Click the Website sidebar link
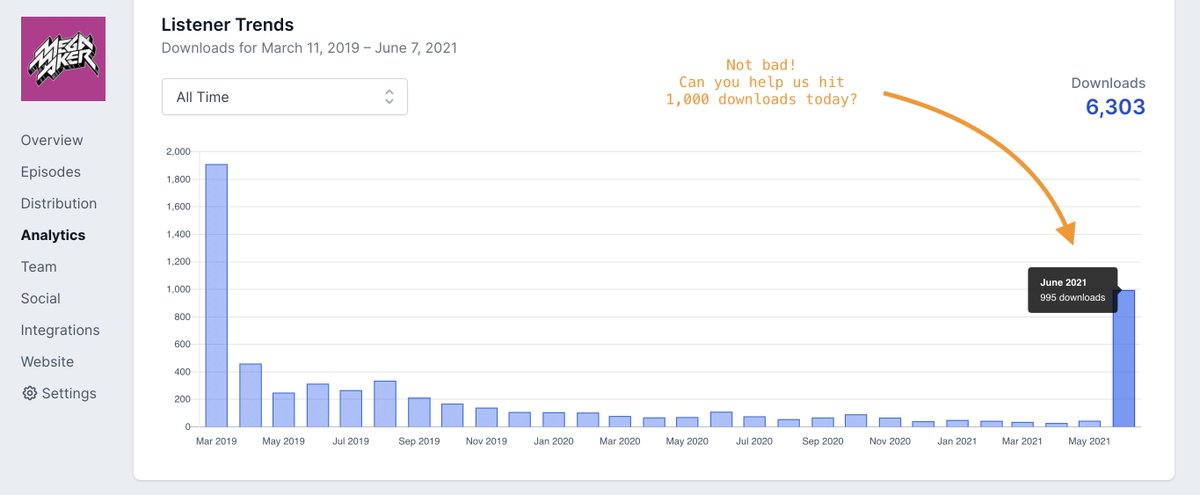The height and width of the screenshot is (495, 1200). [x=45, y=362]
